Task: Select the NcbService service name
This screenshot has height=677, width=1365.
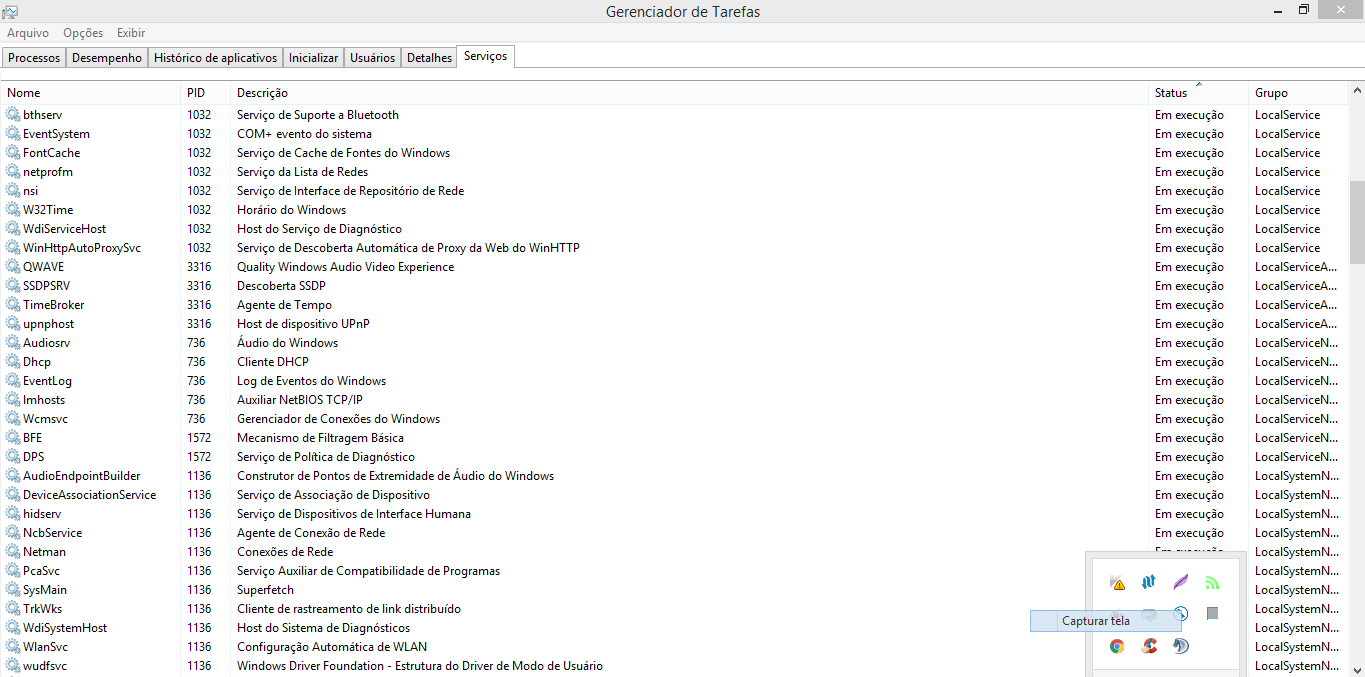Action: click(x=53, y=533)
